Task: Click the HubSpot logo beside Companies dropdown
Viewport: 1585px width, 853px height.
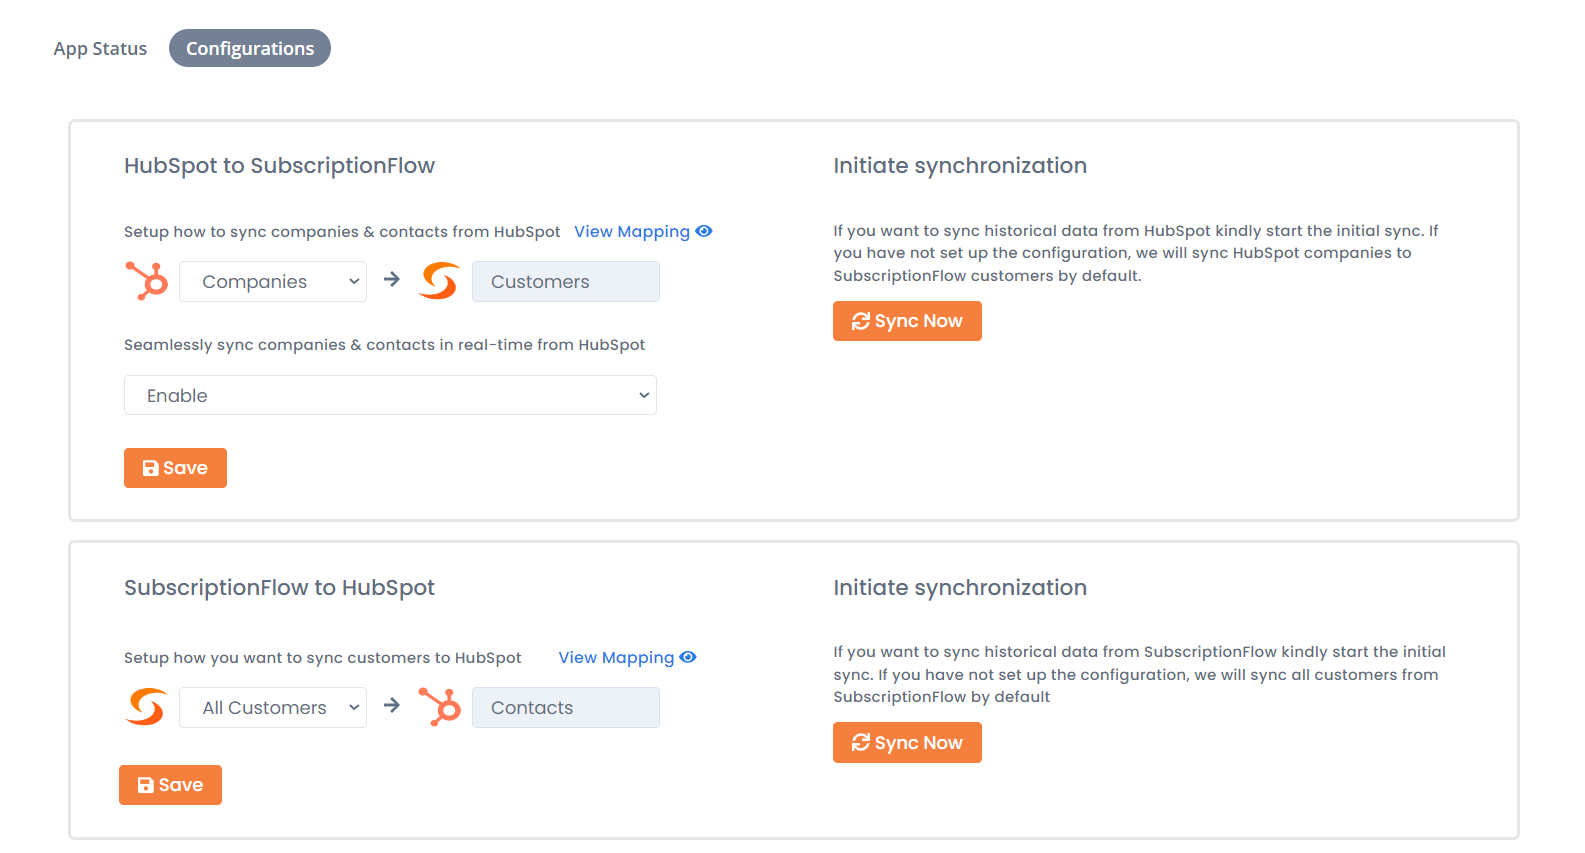Action: pyautogui.click(x=146, y=281)
